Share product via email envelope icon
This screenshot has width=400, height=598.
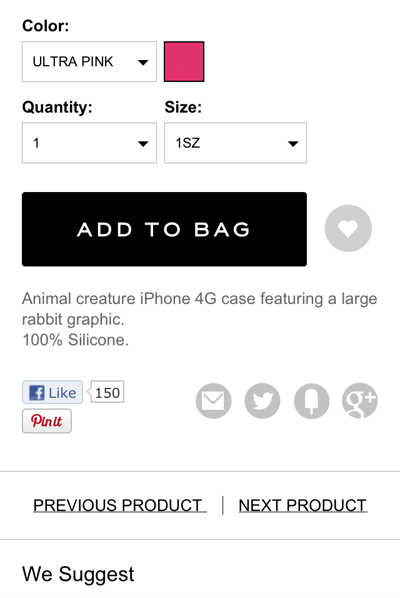click(214, 401)
